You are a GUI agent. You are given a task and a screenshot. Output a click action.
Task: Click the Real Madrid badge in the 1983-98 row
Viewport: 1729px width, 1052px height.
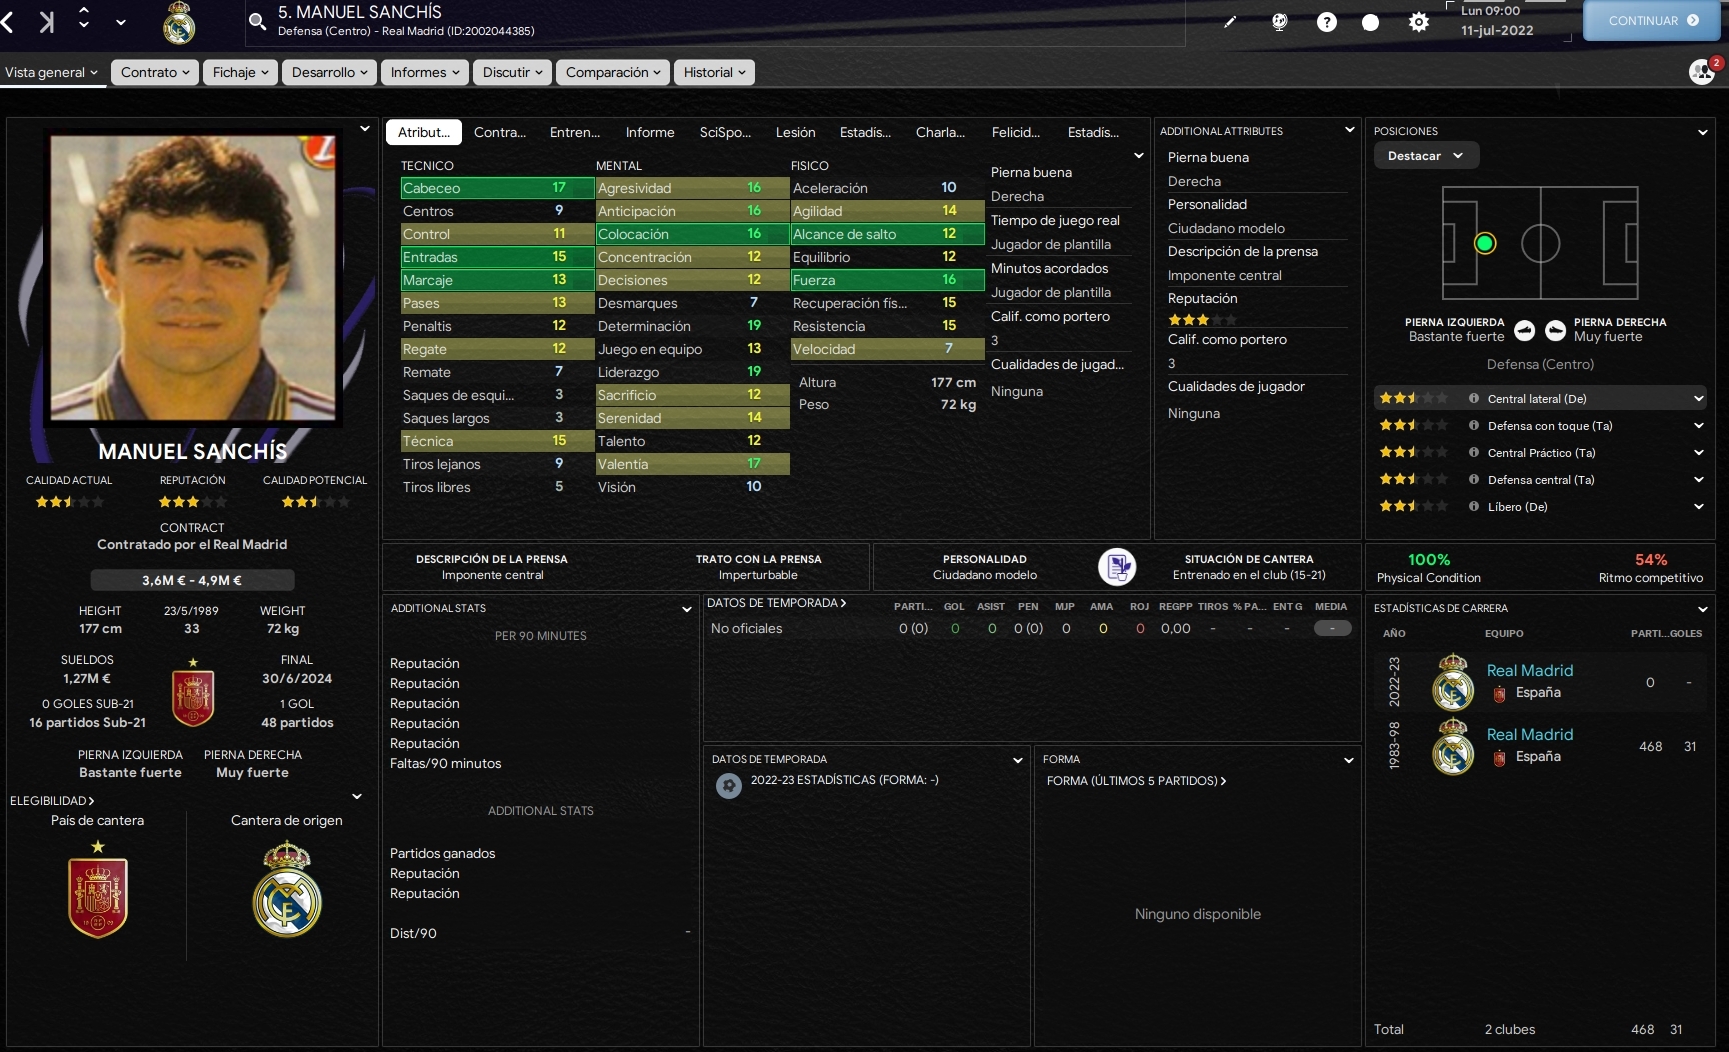pyautogui.click(x=1452, y=746)
